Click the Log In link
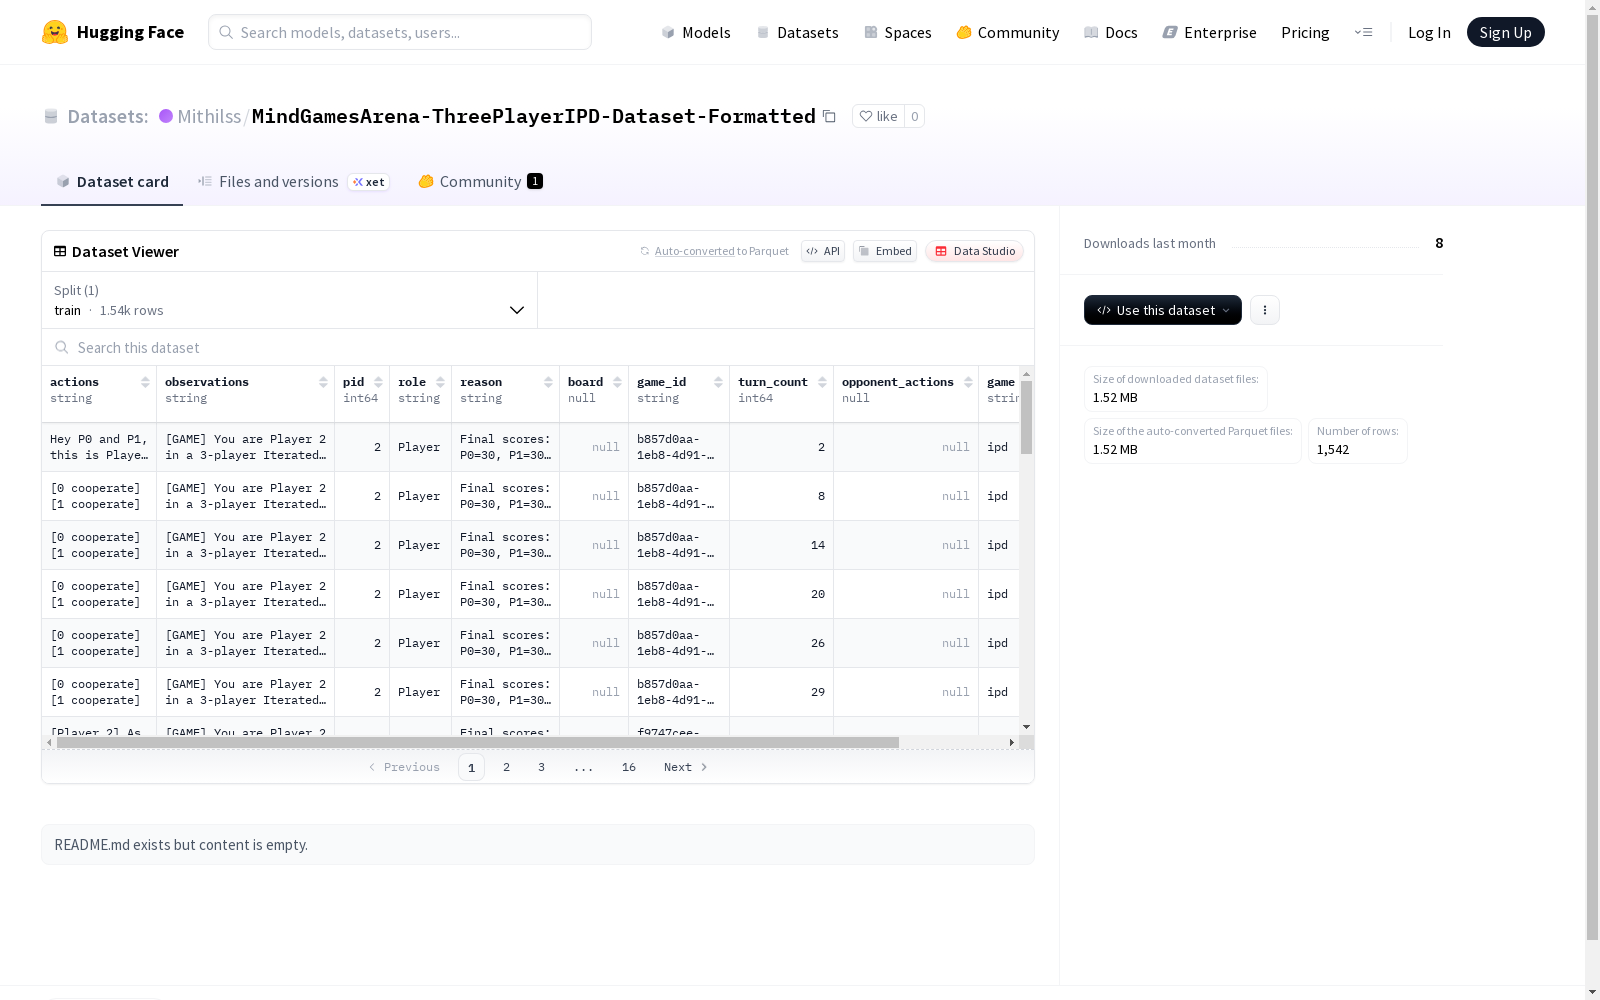Image resolution: width=1600 pixels, height=1000 pixels. (1429, 32)
